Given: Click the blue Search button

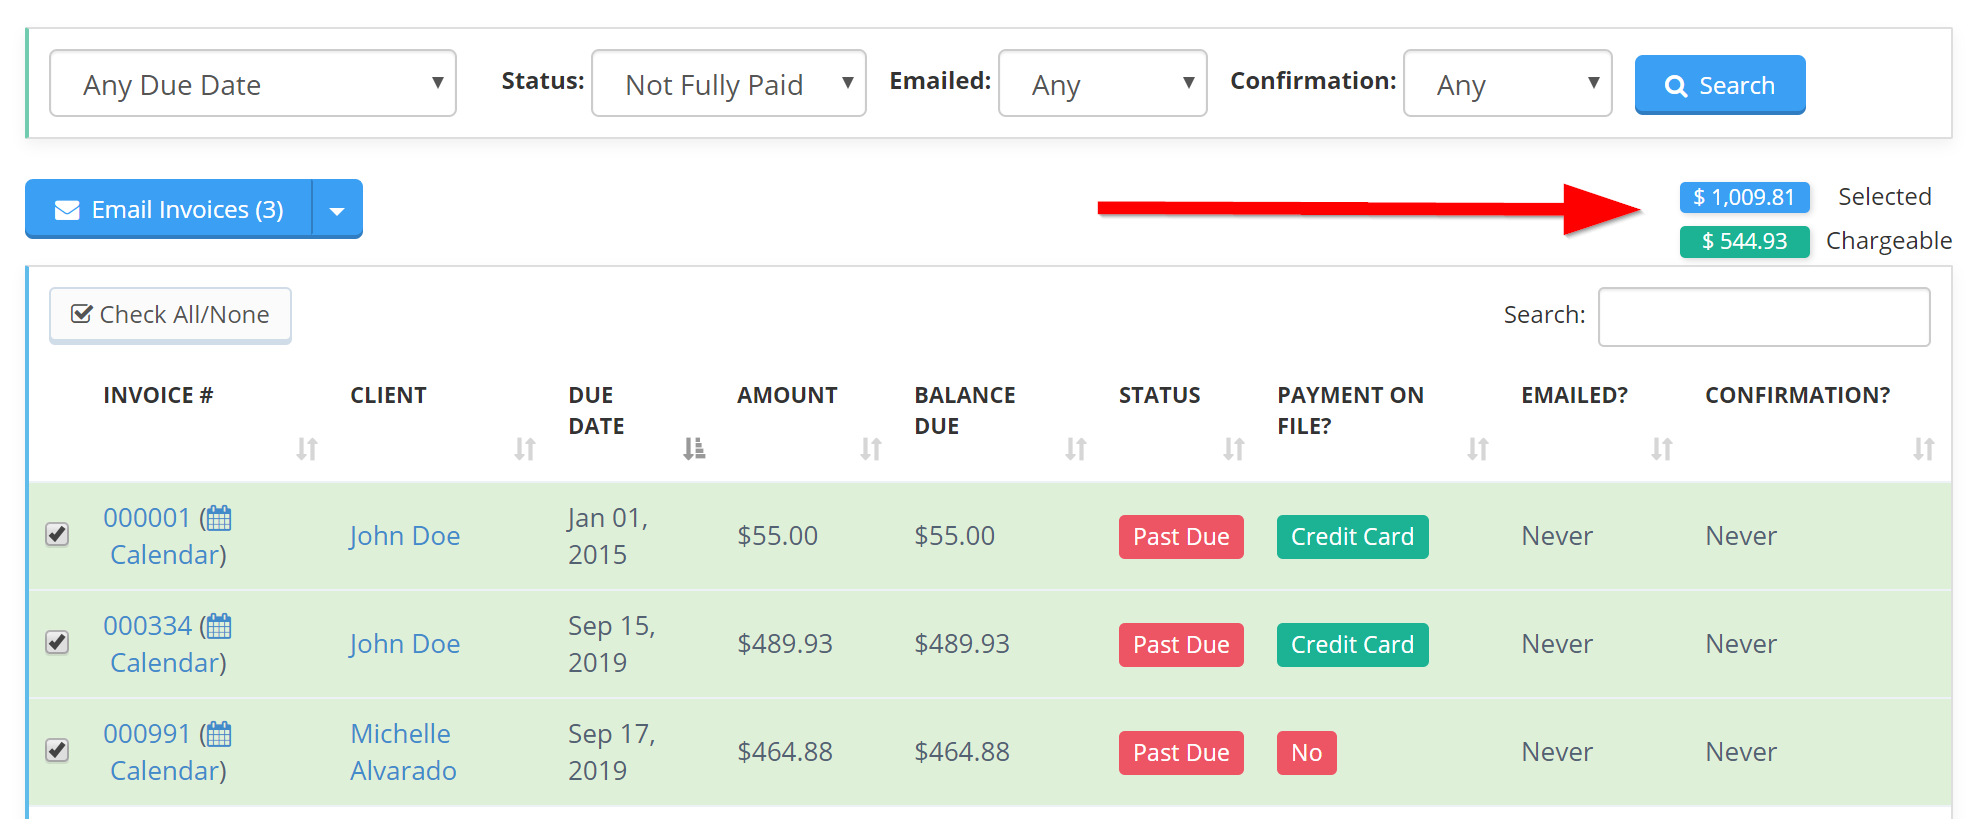Looking at the screenshot, I should tap(1720, 85).
